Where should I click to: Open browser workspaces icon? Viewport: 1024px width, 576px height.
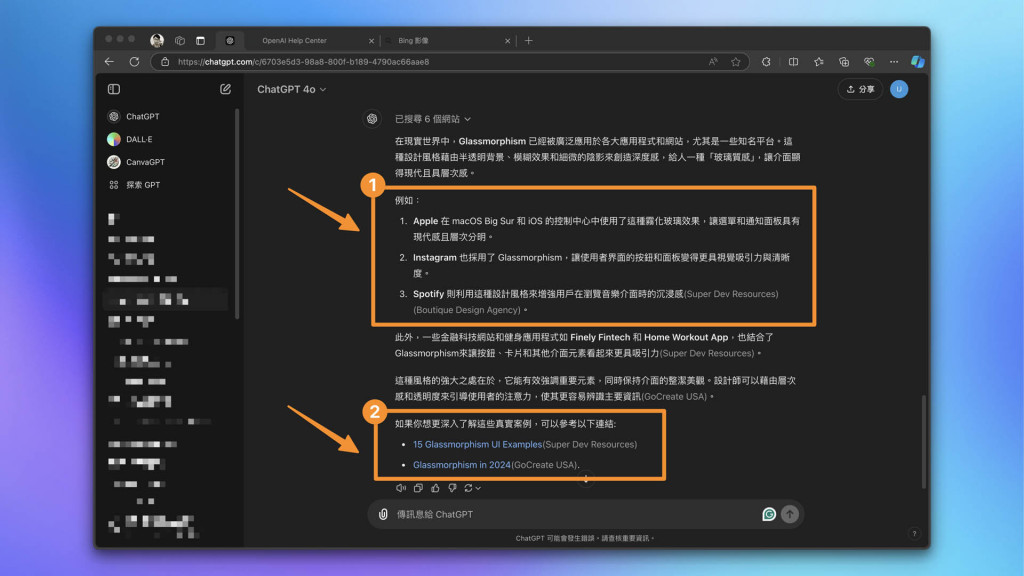pyautogui.click(x=180, y=40)
